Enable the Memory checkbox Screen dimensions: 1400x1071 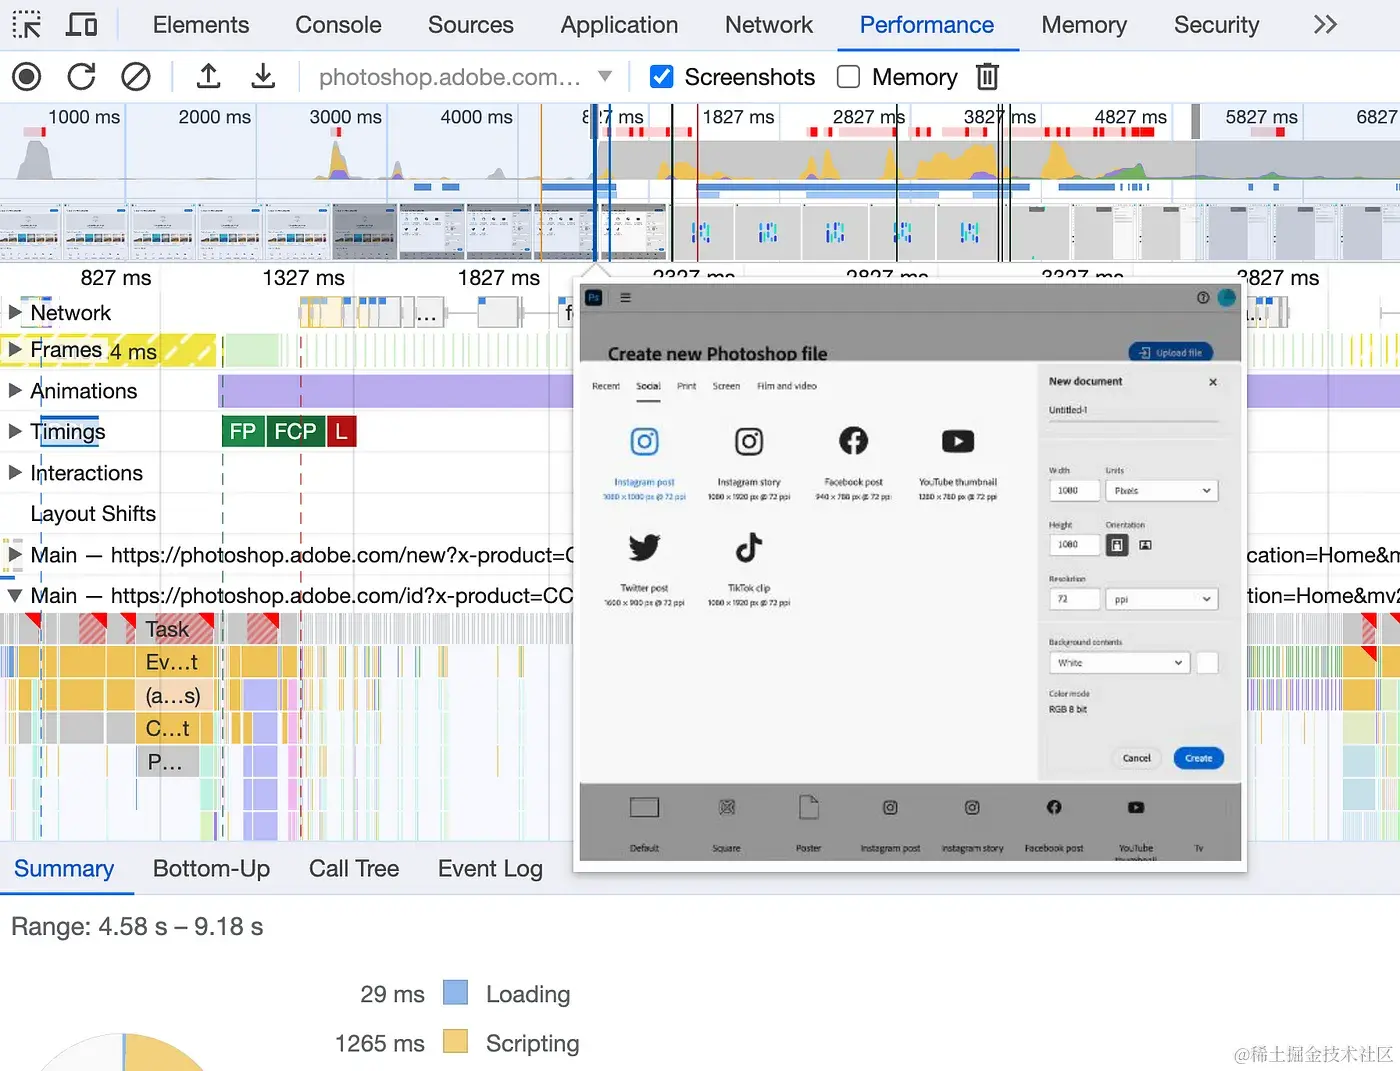tap(848, 77)
